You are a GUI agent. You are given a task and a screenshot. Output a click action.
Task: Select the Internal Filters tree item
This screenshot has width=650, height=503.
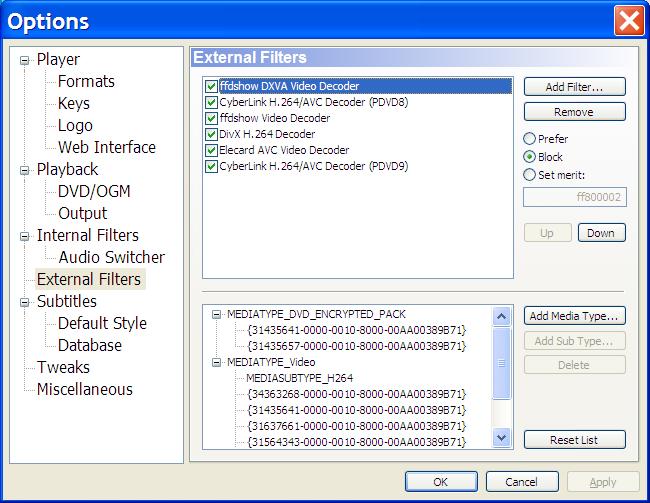pyautogui.click(x=87, y=235)
